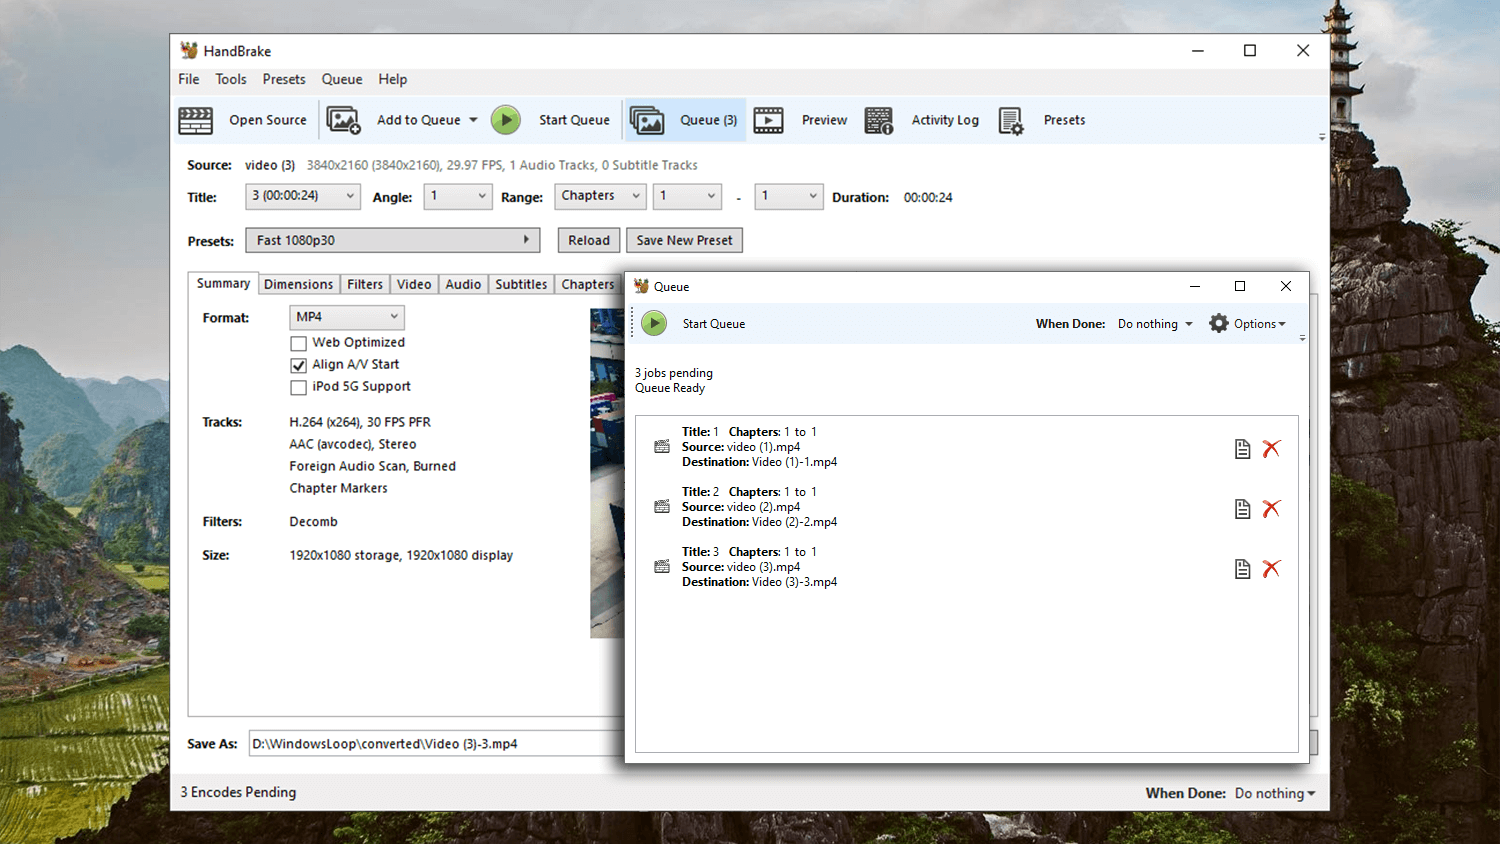1500x844 pixels.
Task: Open the Angle dropdown
Action: (458, 196)
